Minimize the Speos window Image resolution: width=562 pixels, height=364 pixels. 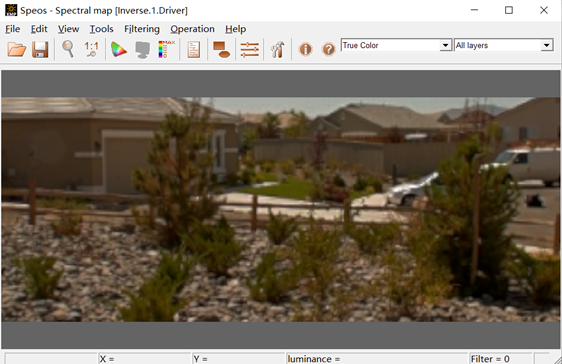(x=474, y=10)
